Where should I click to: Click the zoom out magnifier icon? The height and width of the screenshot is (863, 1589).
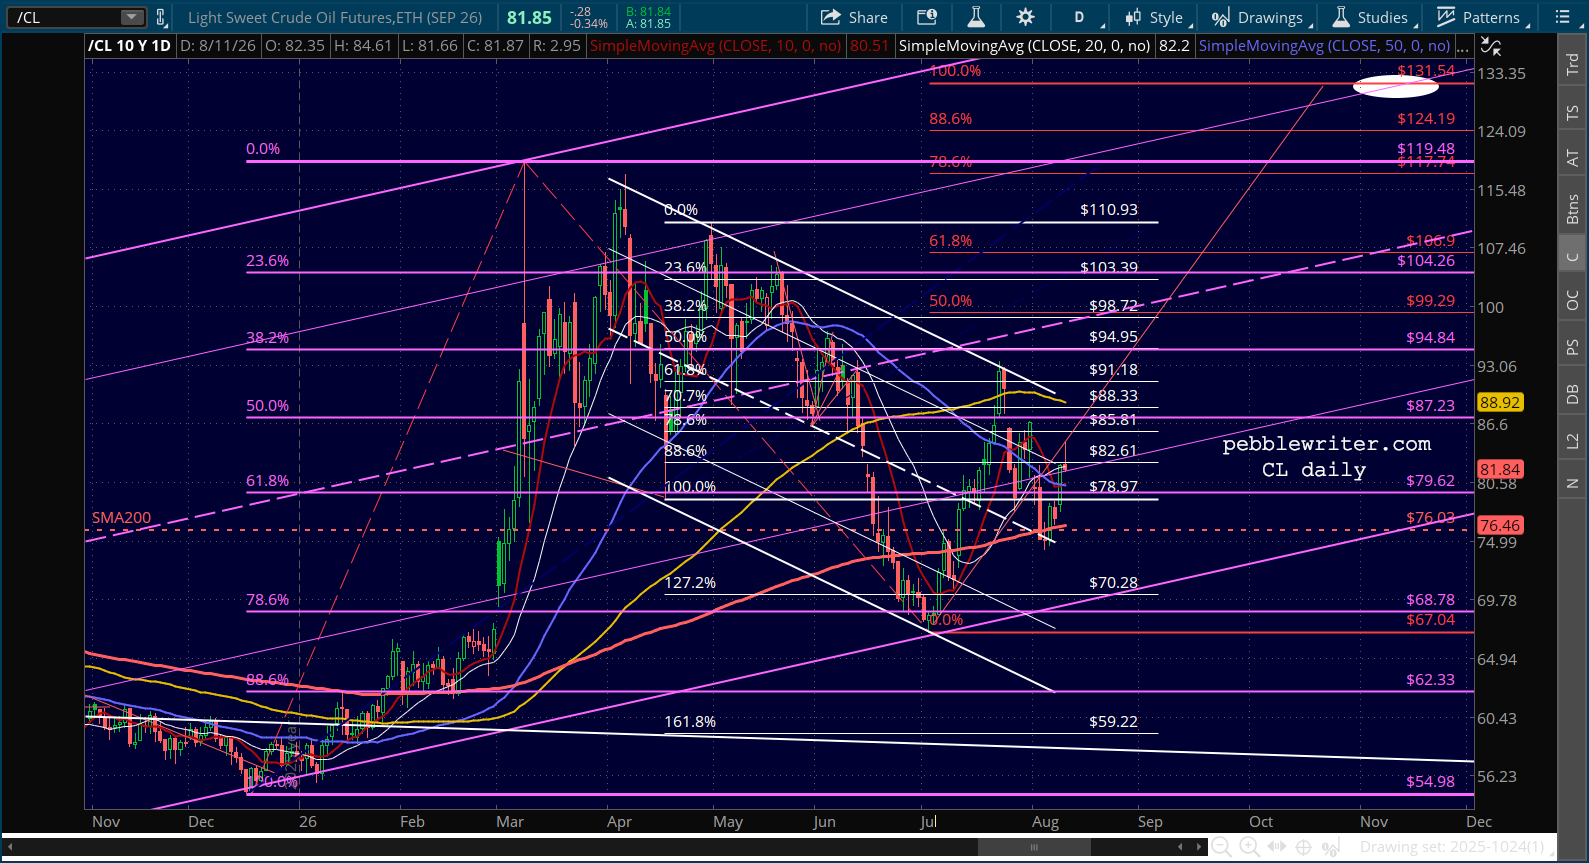[1222, 847]
